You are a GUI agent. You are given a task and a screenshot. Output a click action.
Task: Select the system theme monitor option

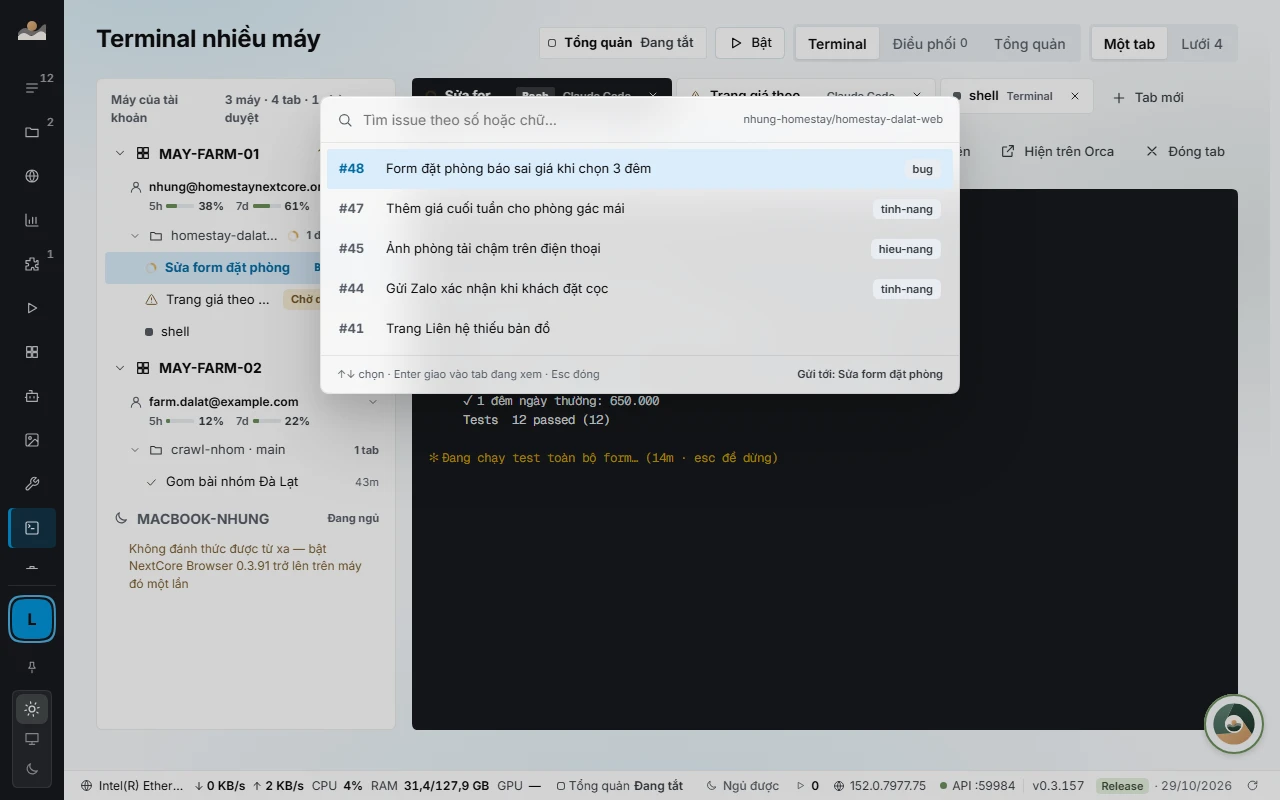click(32, 739)
